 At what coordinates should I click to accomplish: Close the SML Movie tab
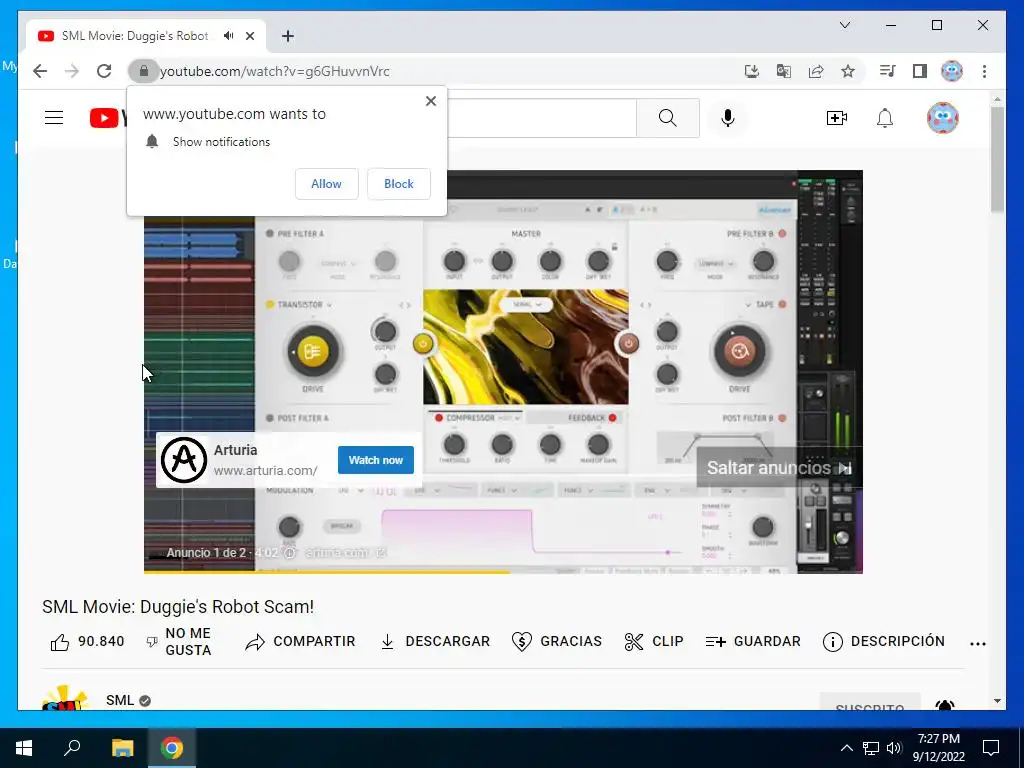249,36
